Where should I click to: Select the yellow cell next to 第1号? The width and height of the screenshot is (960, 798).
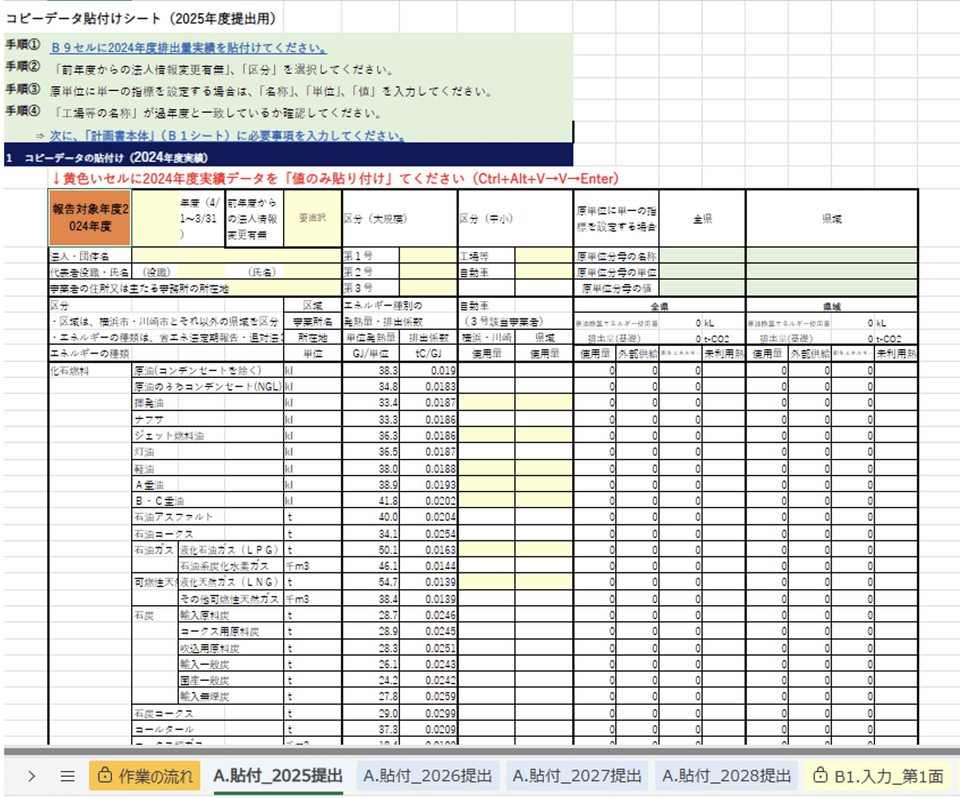click(x=427, y=256)
